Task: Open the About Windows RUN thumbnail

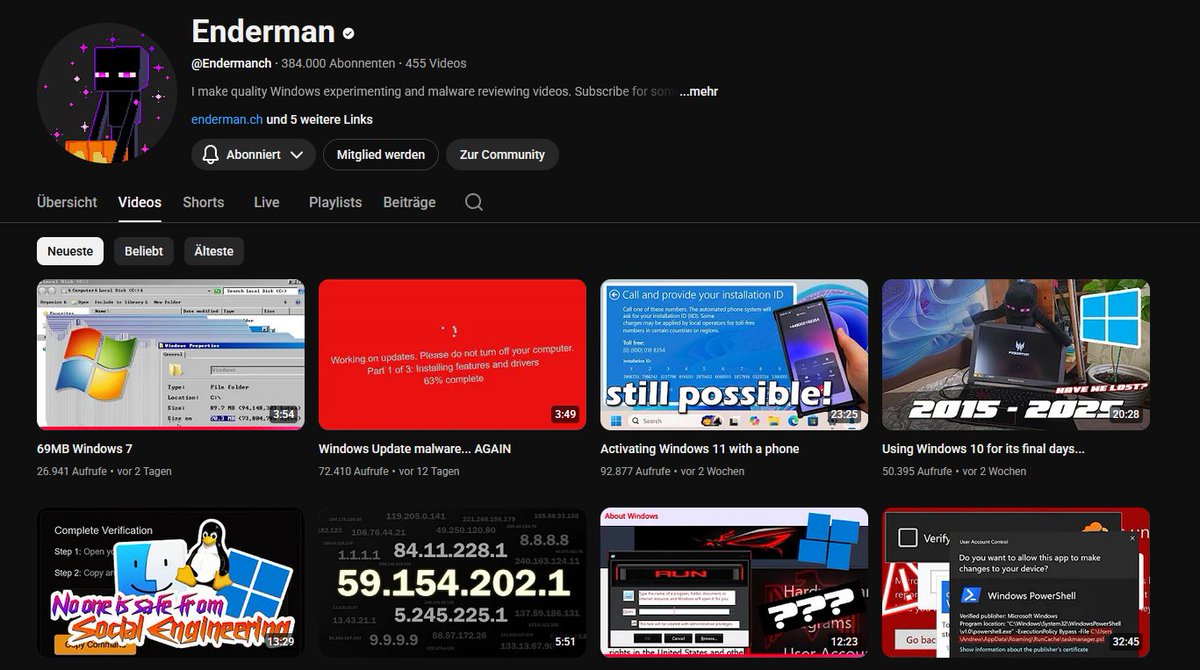Action: pyautogui.click(x=734, y=582)
